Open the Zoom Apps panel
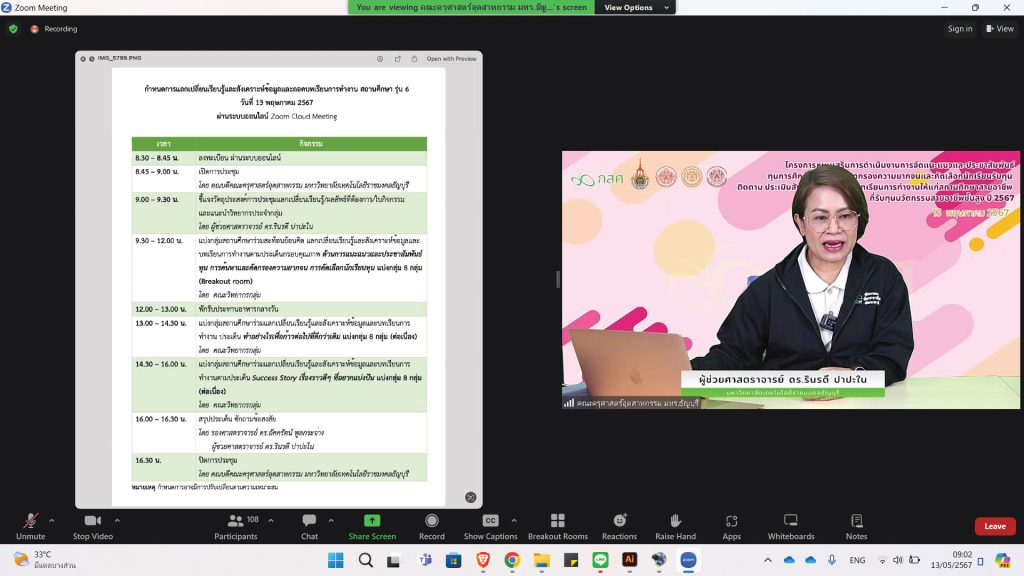The image size is (1024, 576). pyautogui.click(x=731, y=526)
